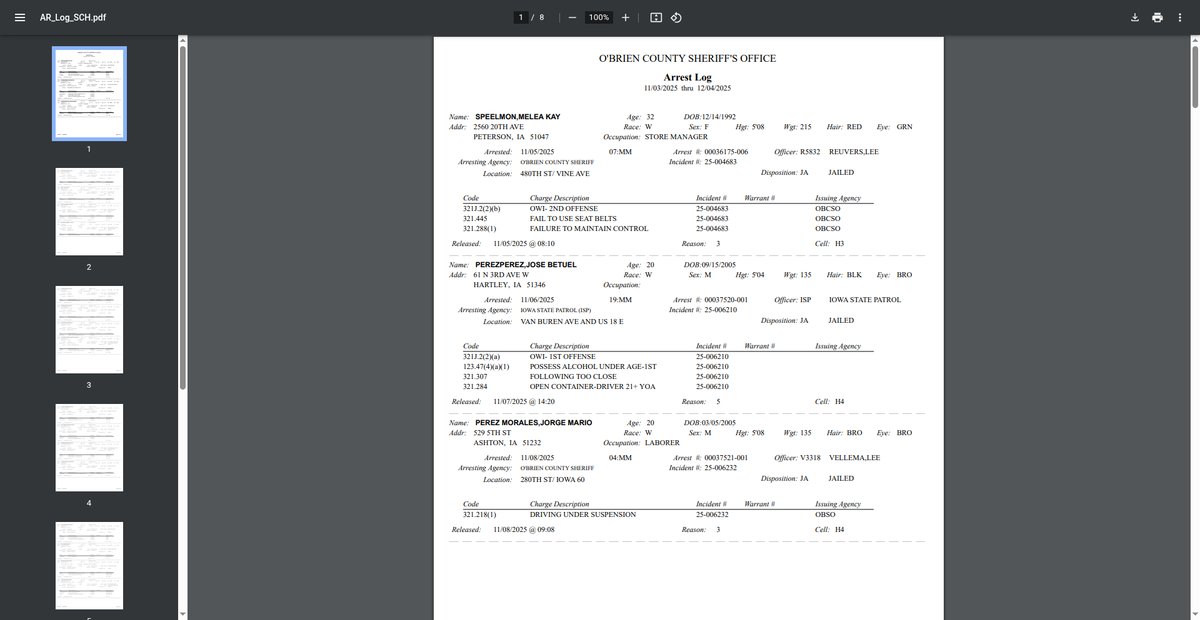The image size is (1200, 620).
Task: Select the DRIVING UNDER SUSPENSION charge
Action: coord(583,514)
